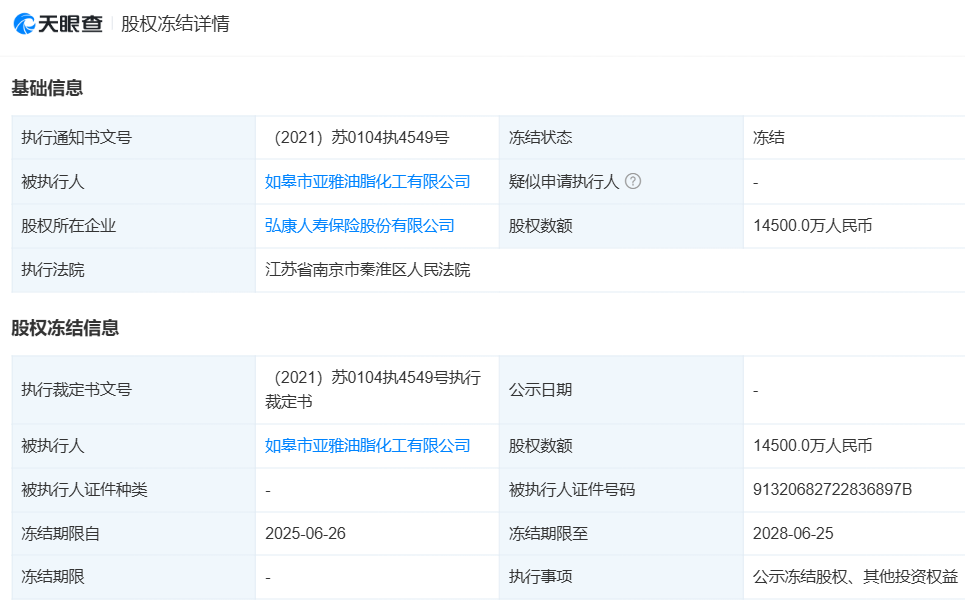Click 股权数额 label in 股权冻结信息
This screenshot has height=600, width=965.
coord(540,446)
